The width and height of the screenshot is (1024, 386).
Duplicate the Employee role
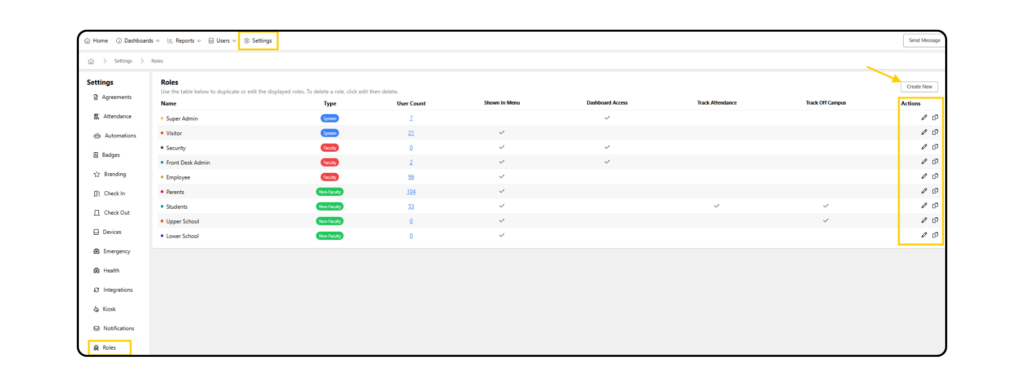tap(935, 176)
